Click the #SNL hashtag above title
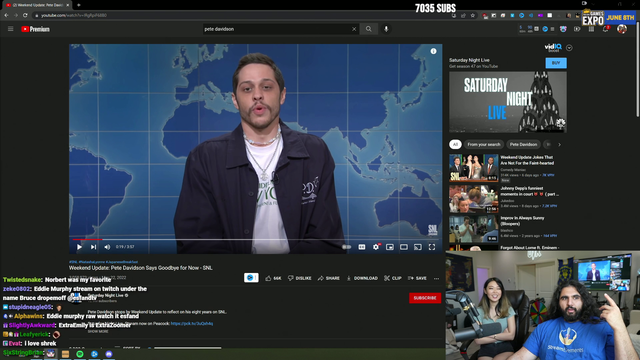The height and width of the screenshot is (360, 640). pyautogui.click(x=73, y=262)
